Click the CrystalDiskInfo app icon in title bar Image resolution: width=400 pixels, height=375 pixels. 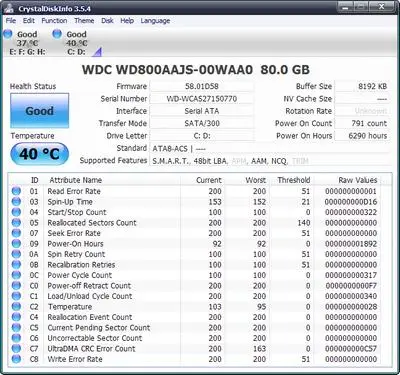point(9,8)
